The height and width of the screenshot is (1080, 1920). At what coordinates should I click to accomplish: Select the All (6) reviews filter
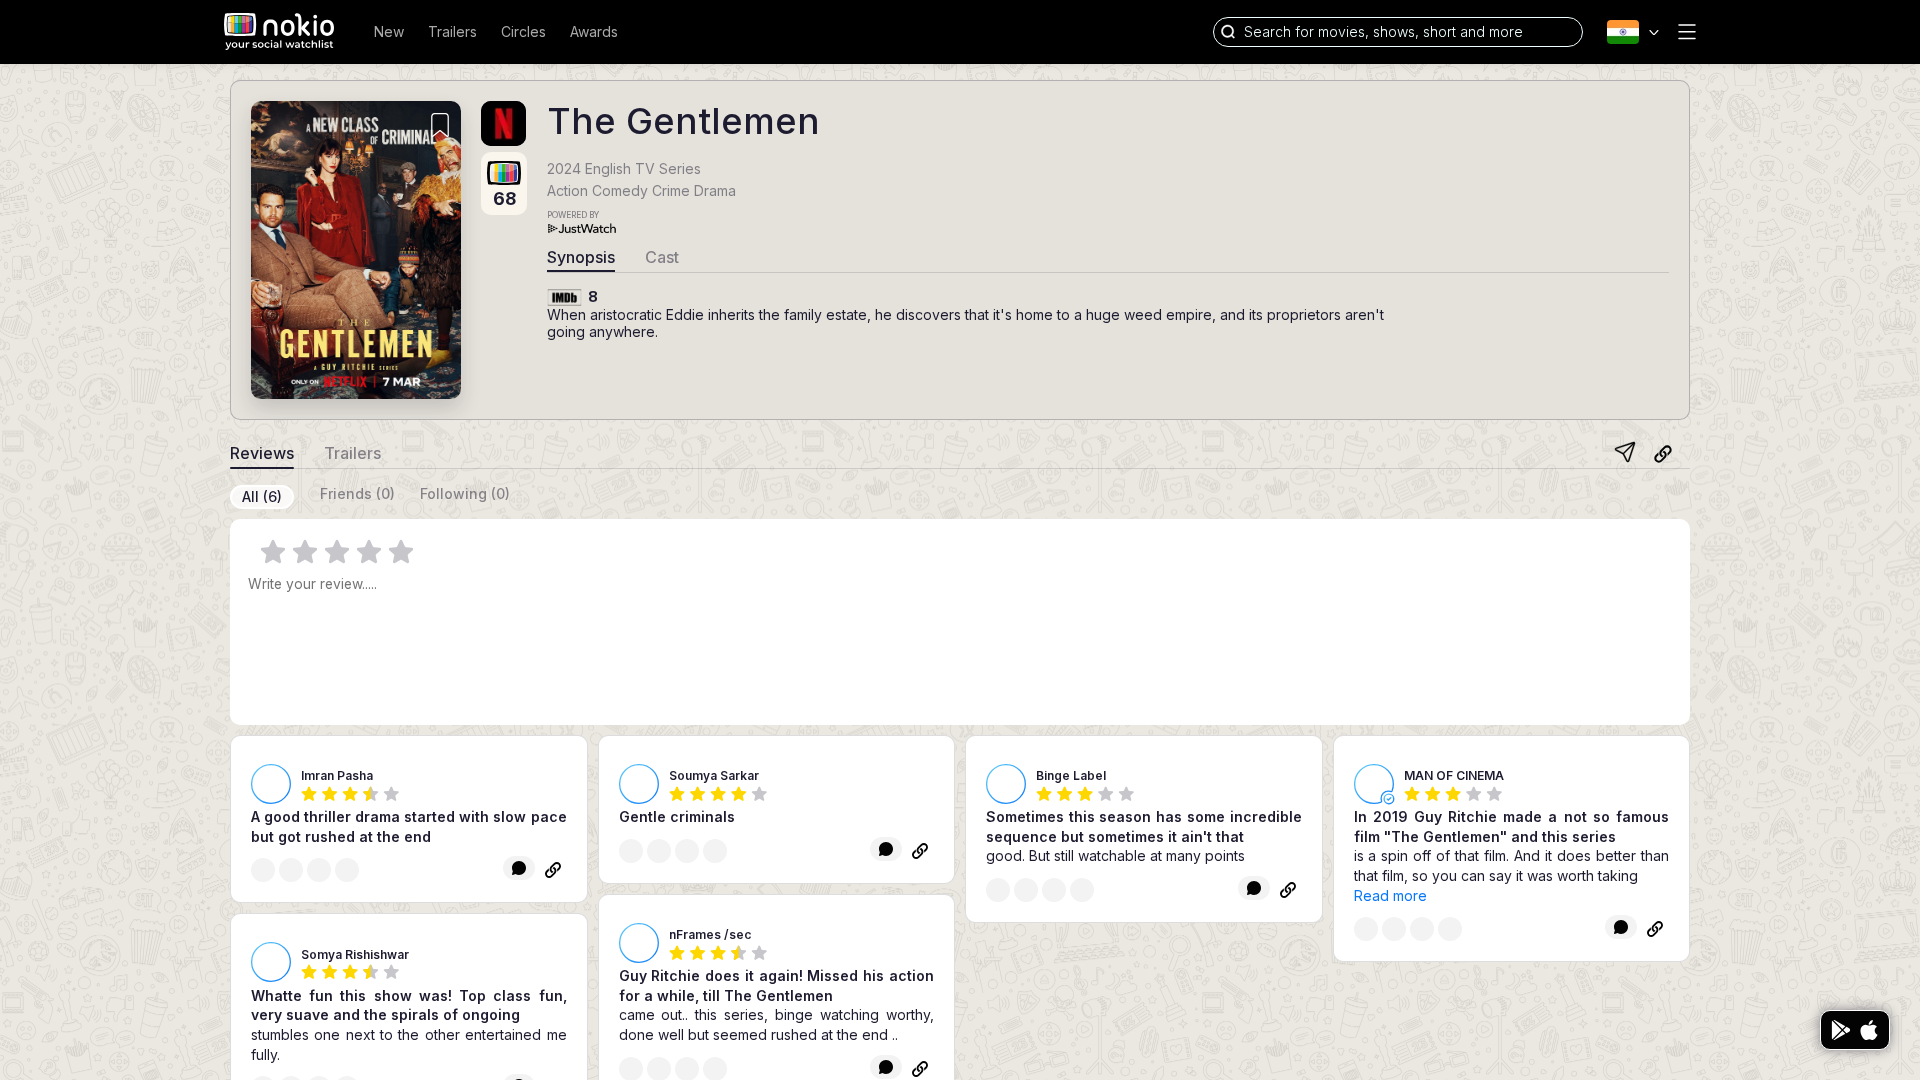click(x=262, y=497)
